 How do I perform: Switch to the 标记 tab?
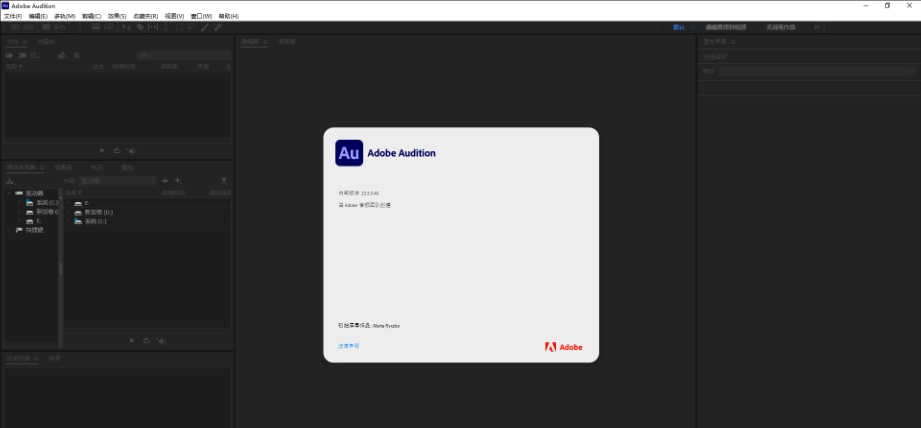coord(96,167)
